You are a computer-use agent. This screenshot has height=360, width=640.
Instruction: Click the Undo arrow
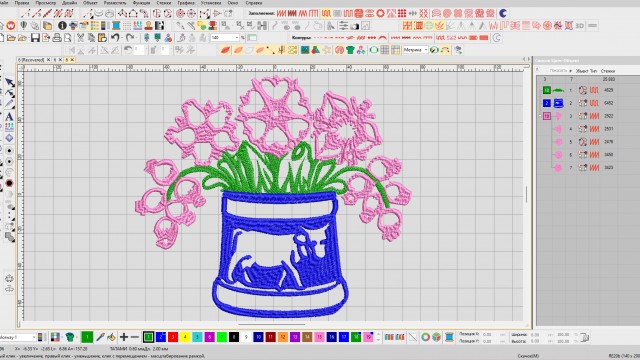click(x=115, y=38)
